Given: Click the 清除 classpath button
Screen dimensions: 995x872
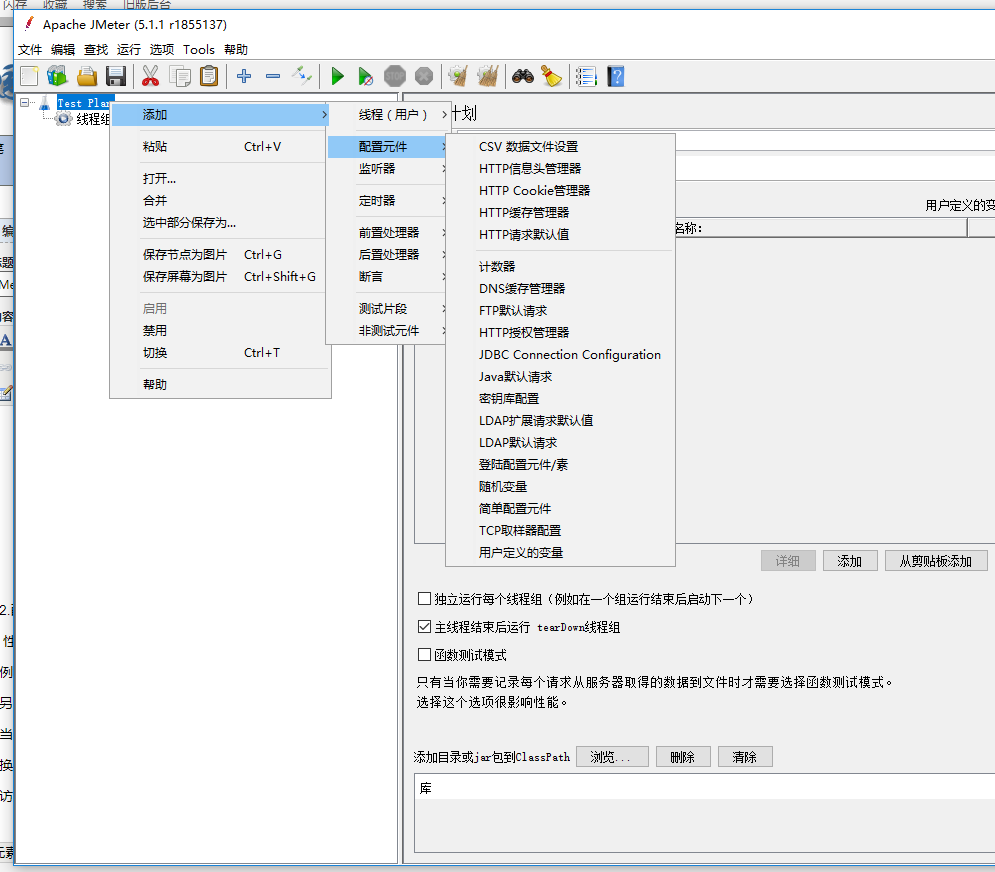Looking at the screenshot, I should point(745,756).
